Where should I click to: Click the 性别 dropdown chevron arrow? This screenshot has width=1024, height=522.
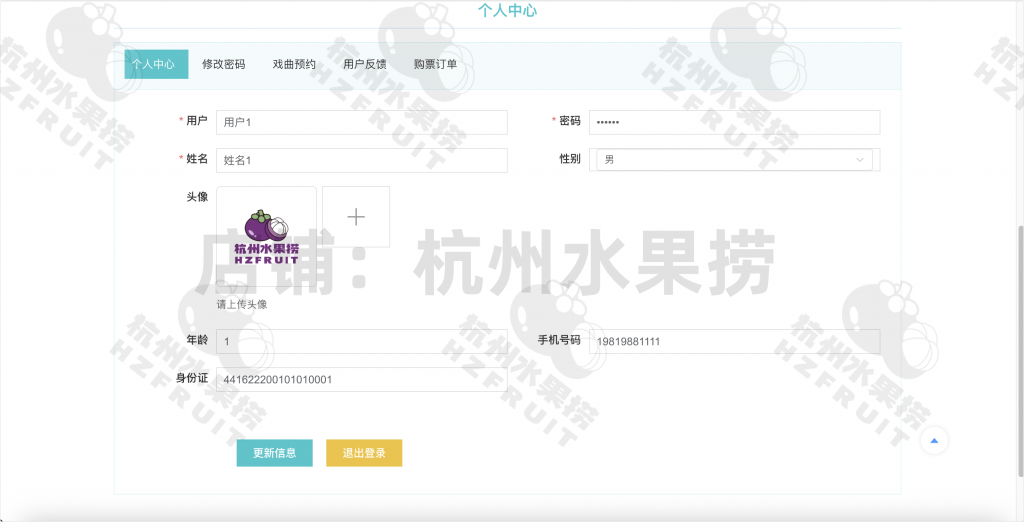[x=860, y=160]
